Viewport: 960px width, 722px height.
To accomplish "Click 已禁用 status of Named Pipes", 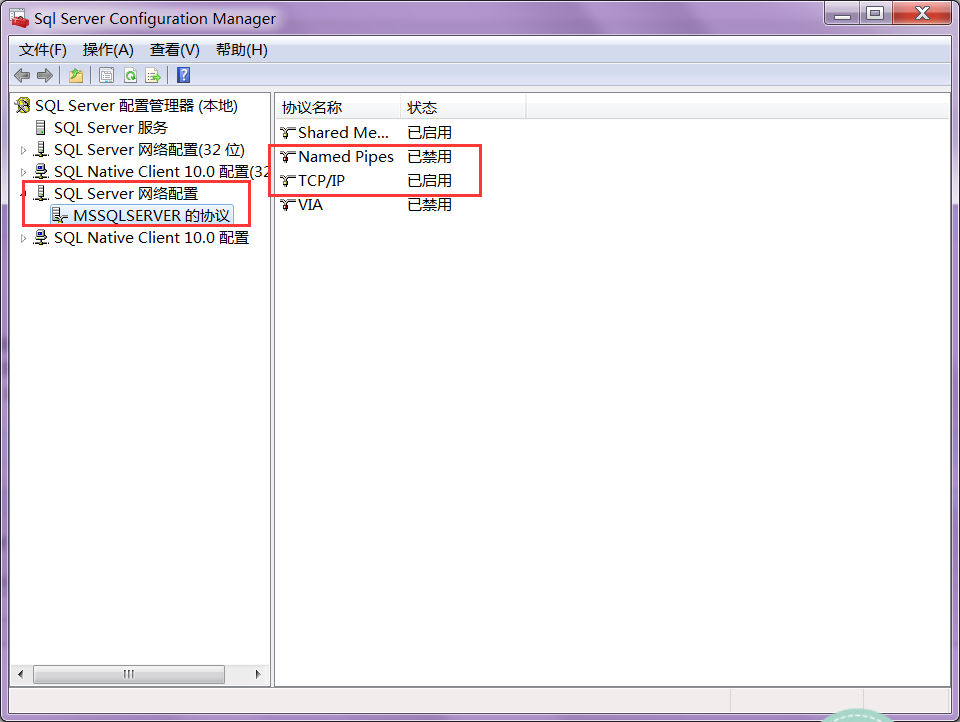I will pos(430,157).
